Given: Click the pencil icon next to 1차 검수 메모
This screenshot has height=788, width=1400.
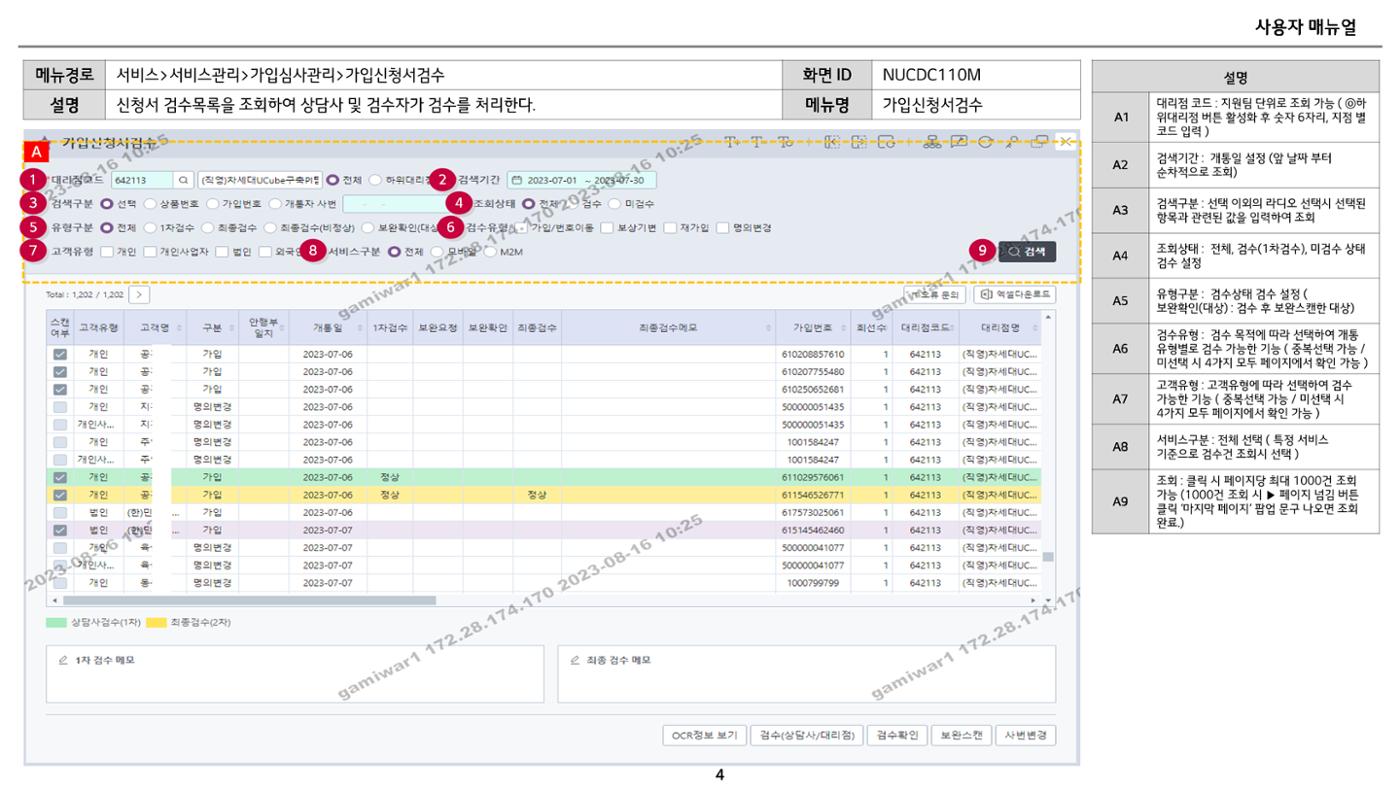Looking at the screenshot, I should 64,661.
